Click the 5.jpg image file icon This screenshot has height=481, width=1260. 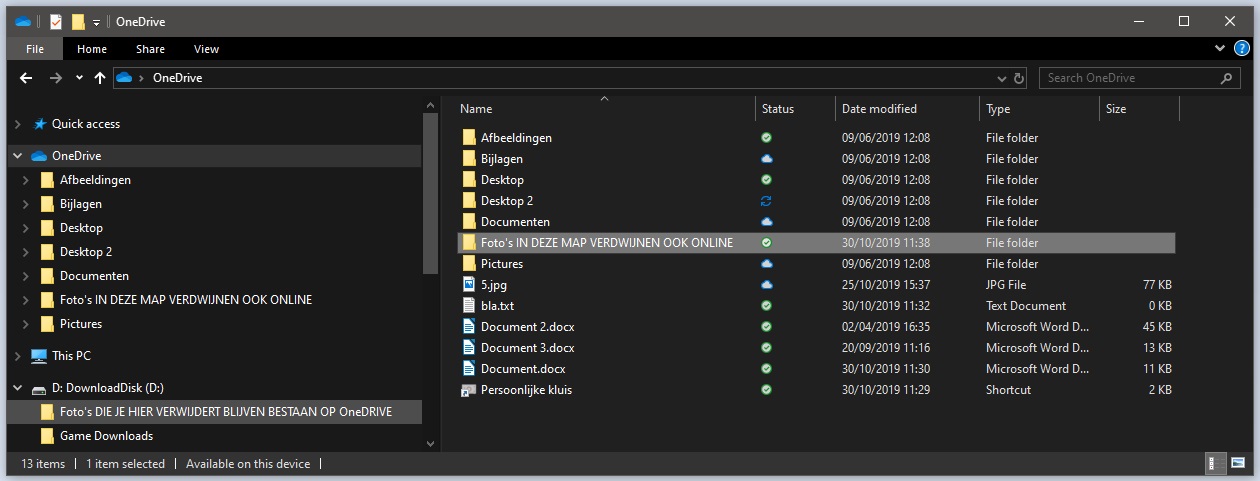click(x=468, y=285)
